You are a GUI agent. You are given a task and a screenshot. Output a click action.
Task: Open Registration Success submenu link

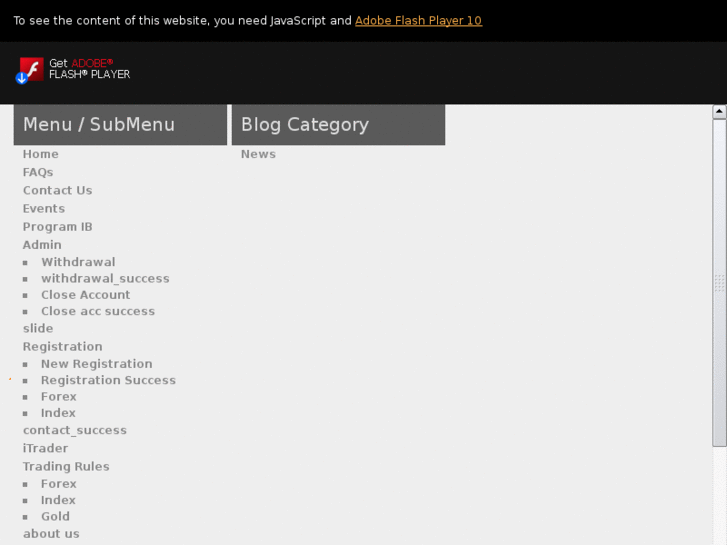coord(108,380)
